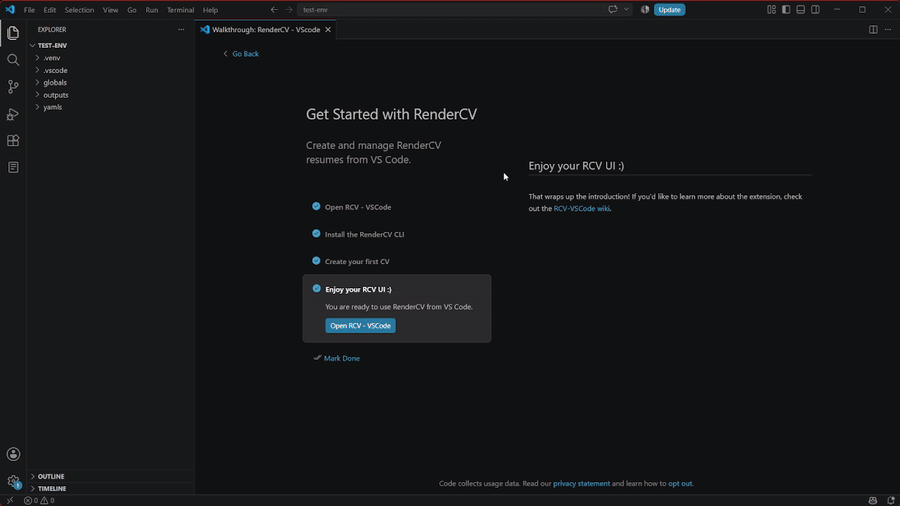900x506 pixels.
Task: Click the VS Code logo in title bar
Action: (10, 10)
